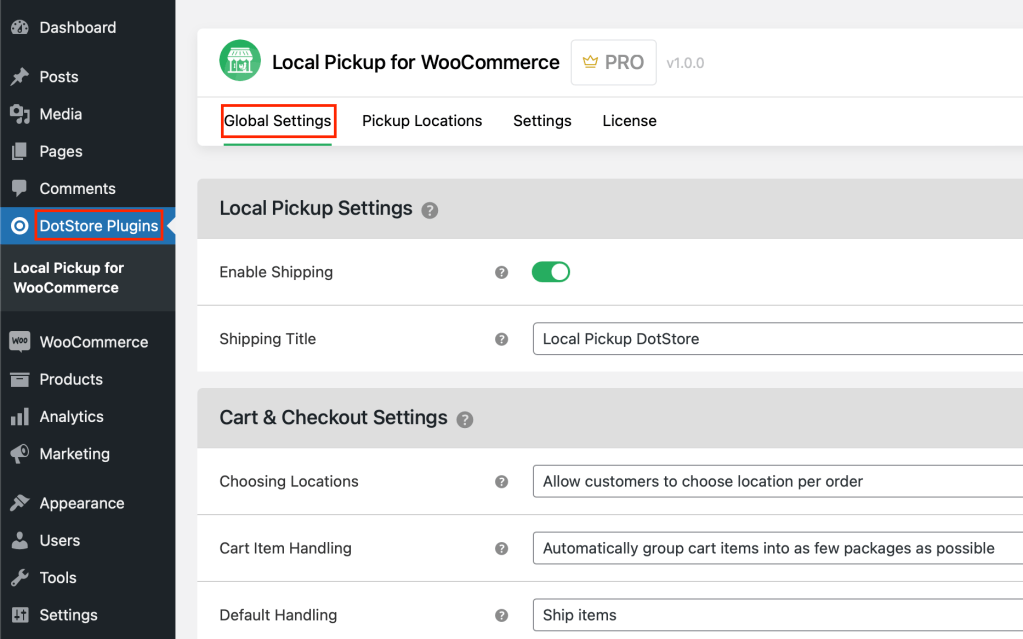Click help icon beside Cart & Checkout Settings
This screenshot has height=639, width=1023.
click(465, 420)
